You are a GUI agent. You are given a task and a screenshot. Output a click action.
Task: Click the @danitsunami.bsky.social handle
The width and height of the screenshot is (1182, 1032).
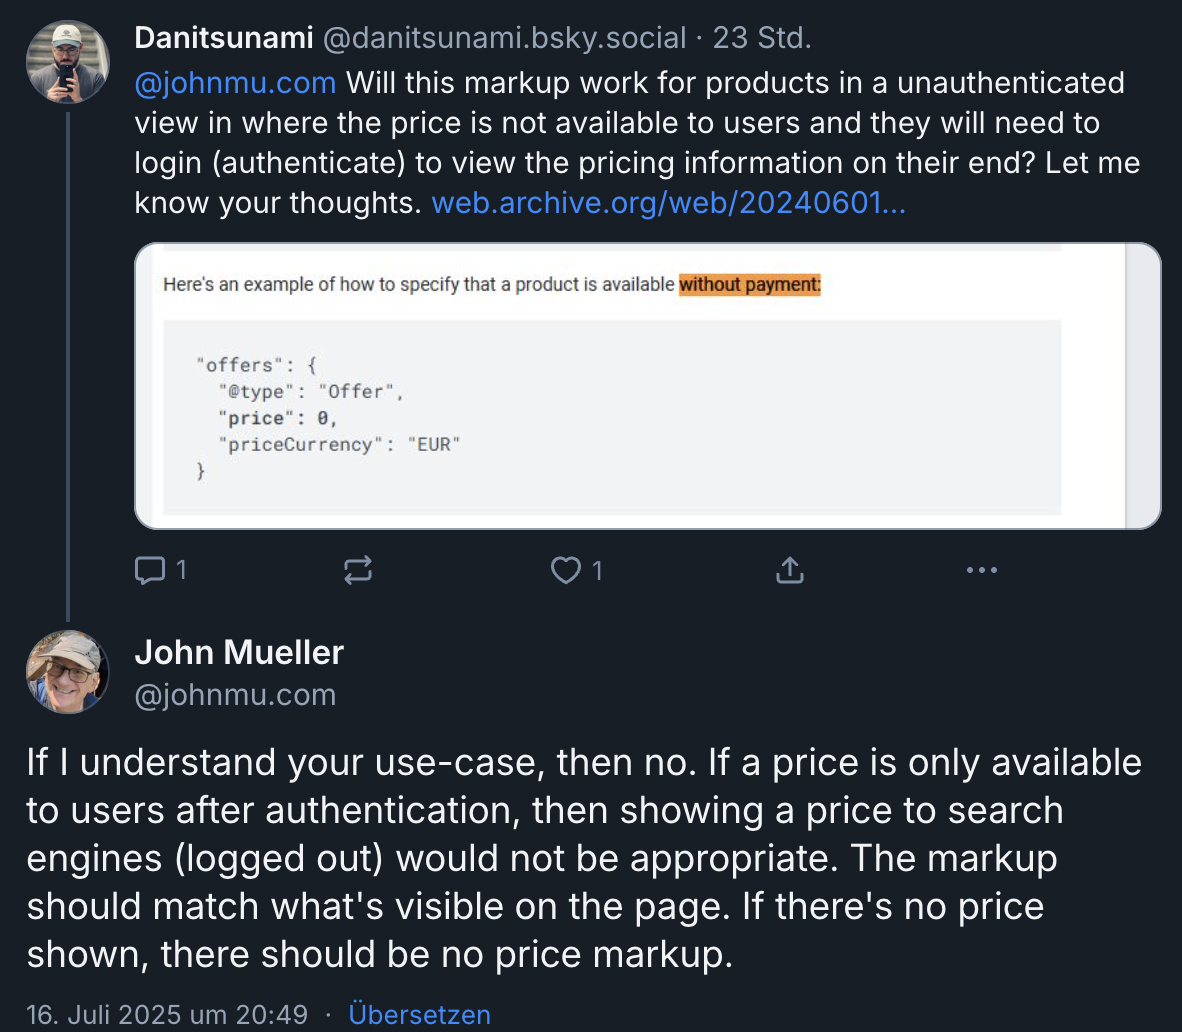click(504, 38)
